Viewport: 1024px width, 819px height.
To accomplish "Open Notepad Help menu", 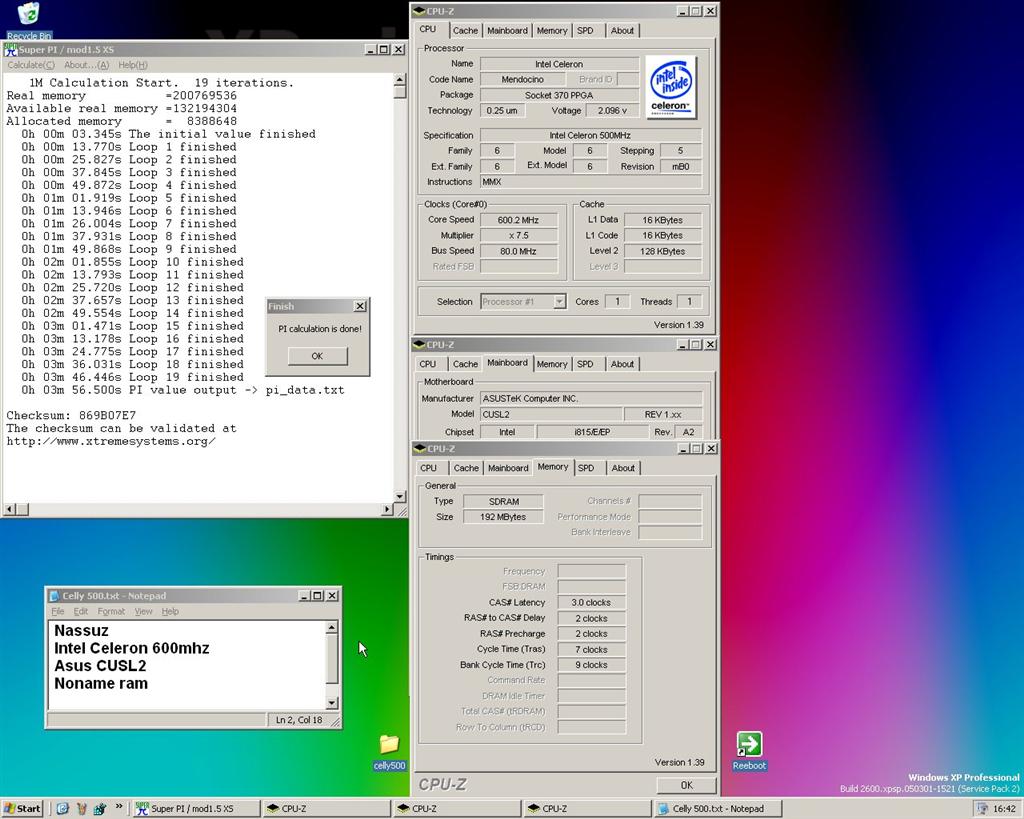I will tap(170, 611).
